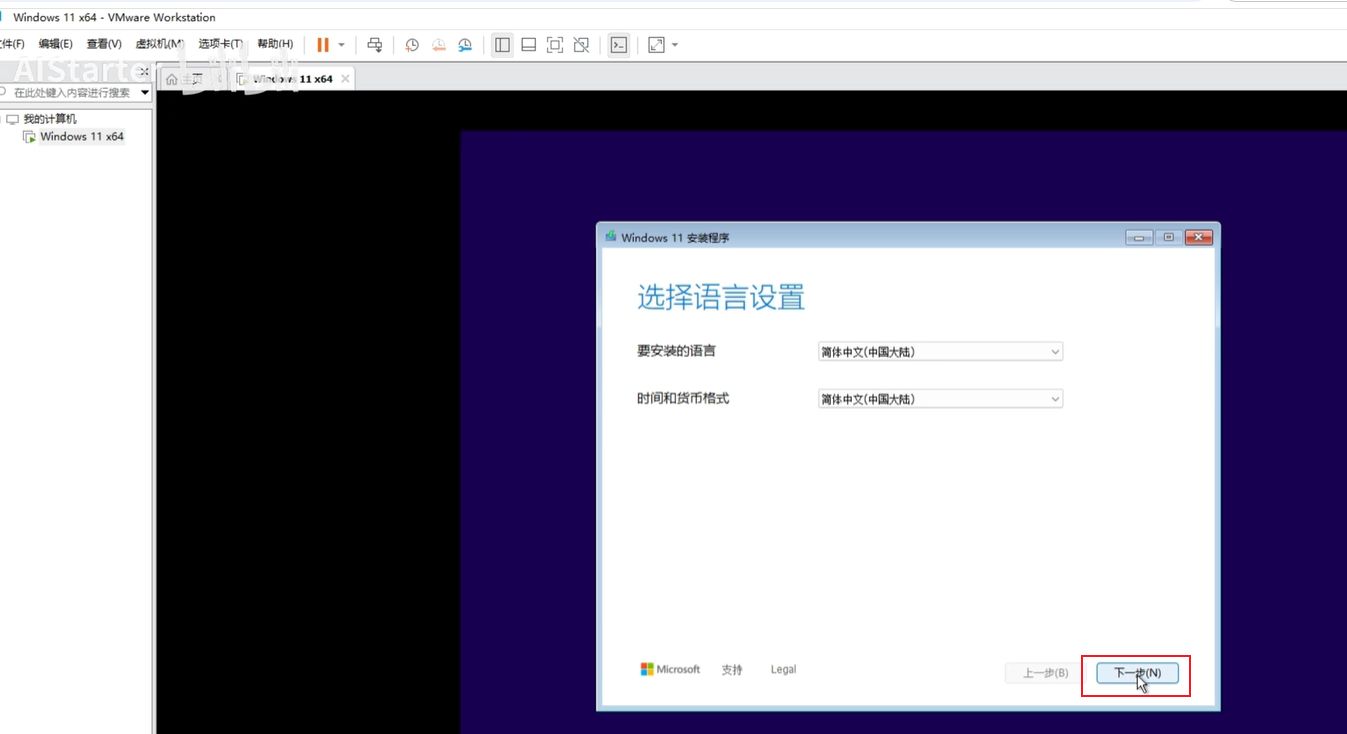Open the Legal link in installer
The width and height of the screenshot is (1347, 734).
point(783,670)
